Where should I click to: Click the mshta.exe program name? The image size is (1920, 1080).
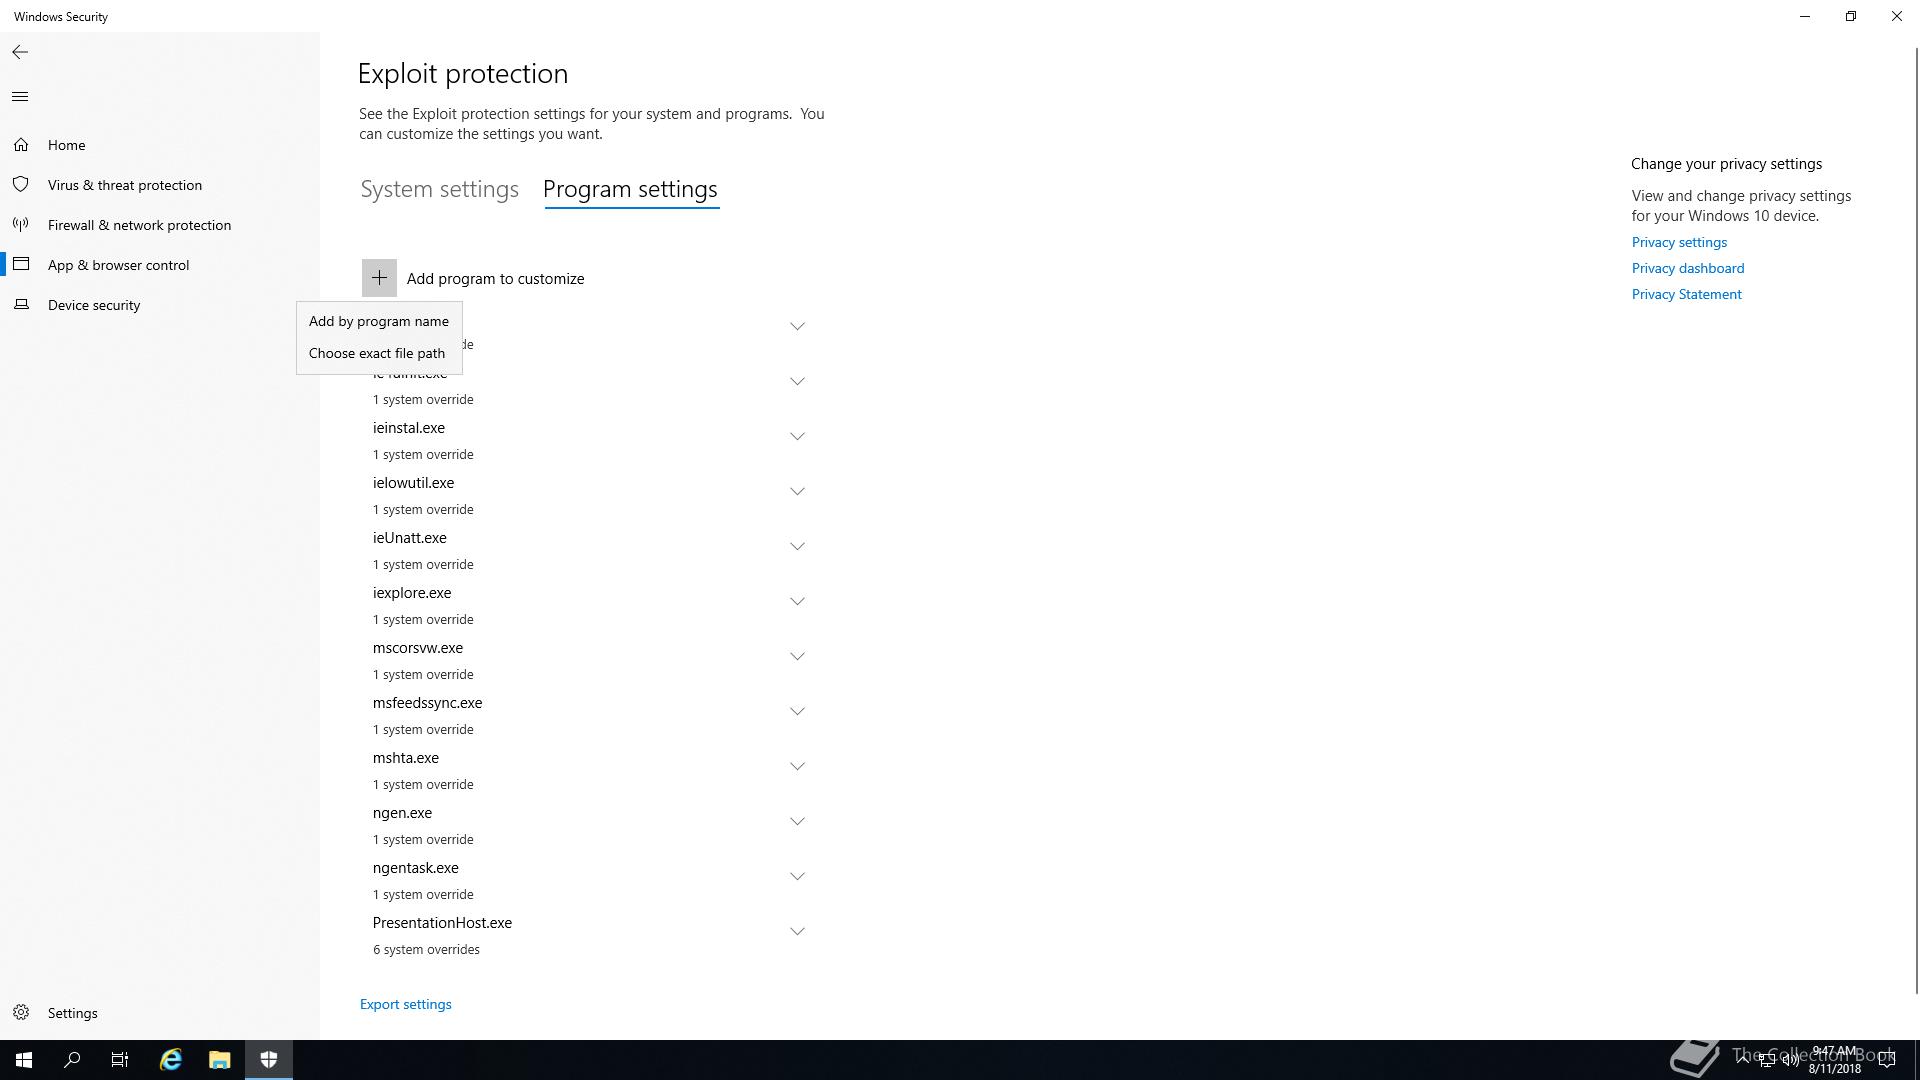(406, 758)
